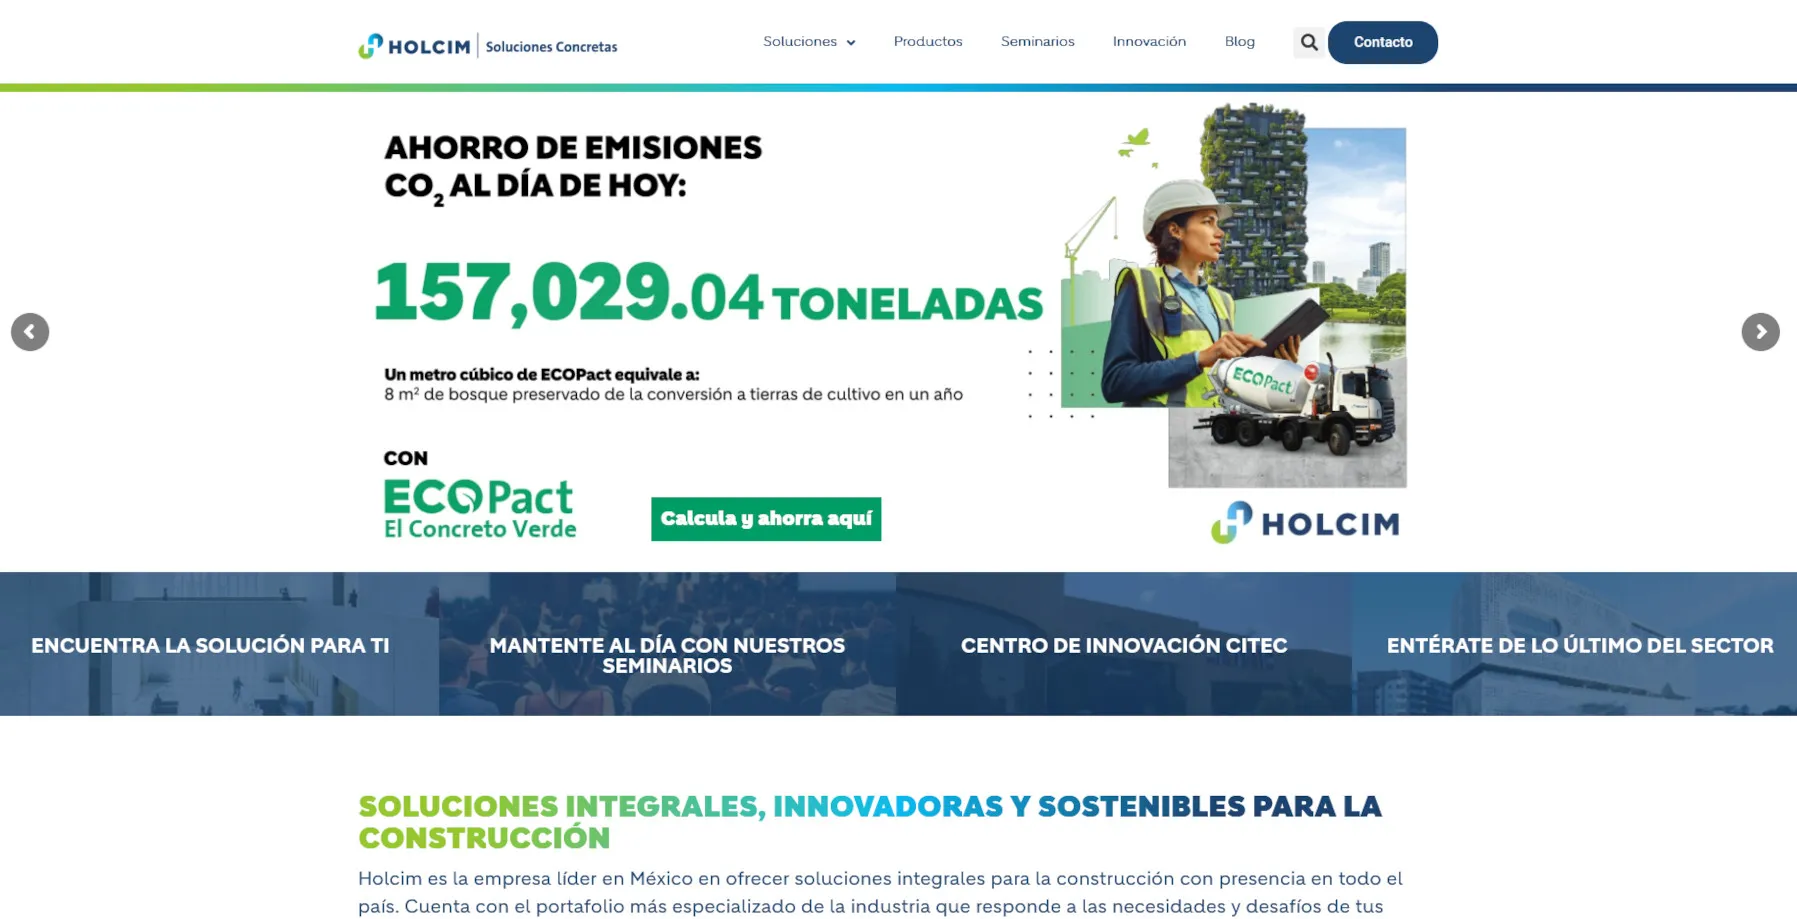Screen dimensions: 1797x919
Task: Click the Holcim logo in banner
Action: point(1305,522)
